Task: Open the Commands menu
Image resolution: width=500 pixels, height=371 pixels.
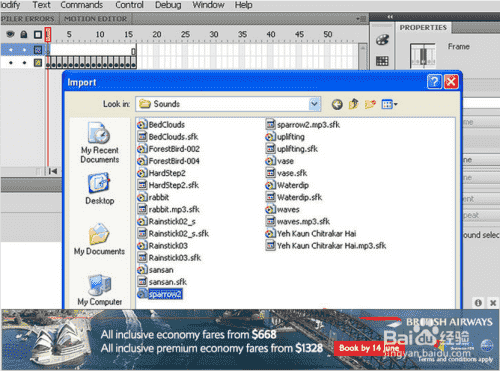Action: pos(82,5)
